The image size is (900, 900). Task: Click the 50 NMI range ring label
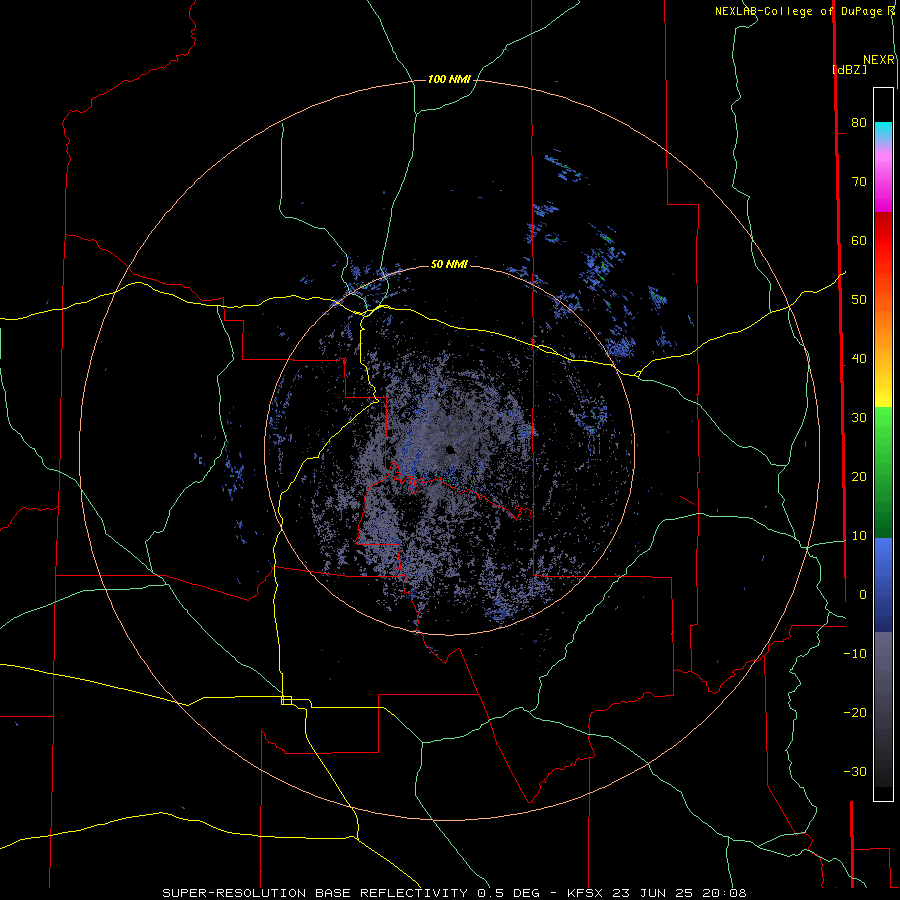pyautogui.click(x=449, y=265)
